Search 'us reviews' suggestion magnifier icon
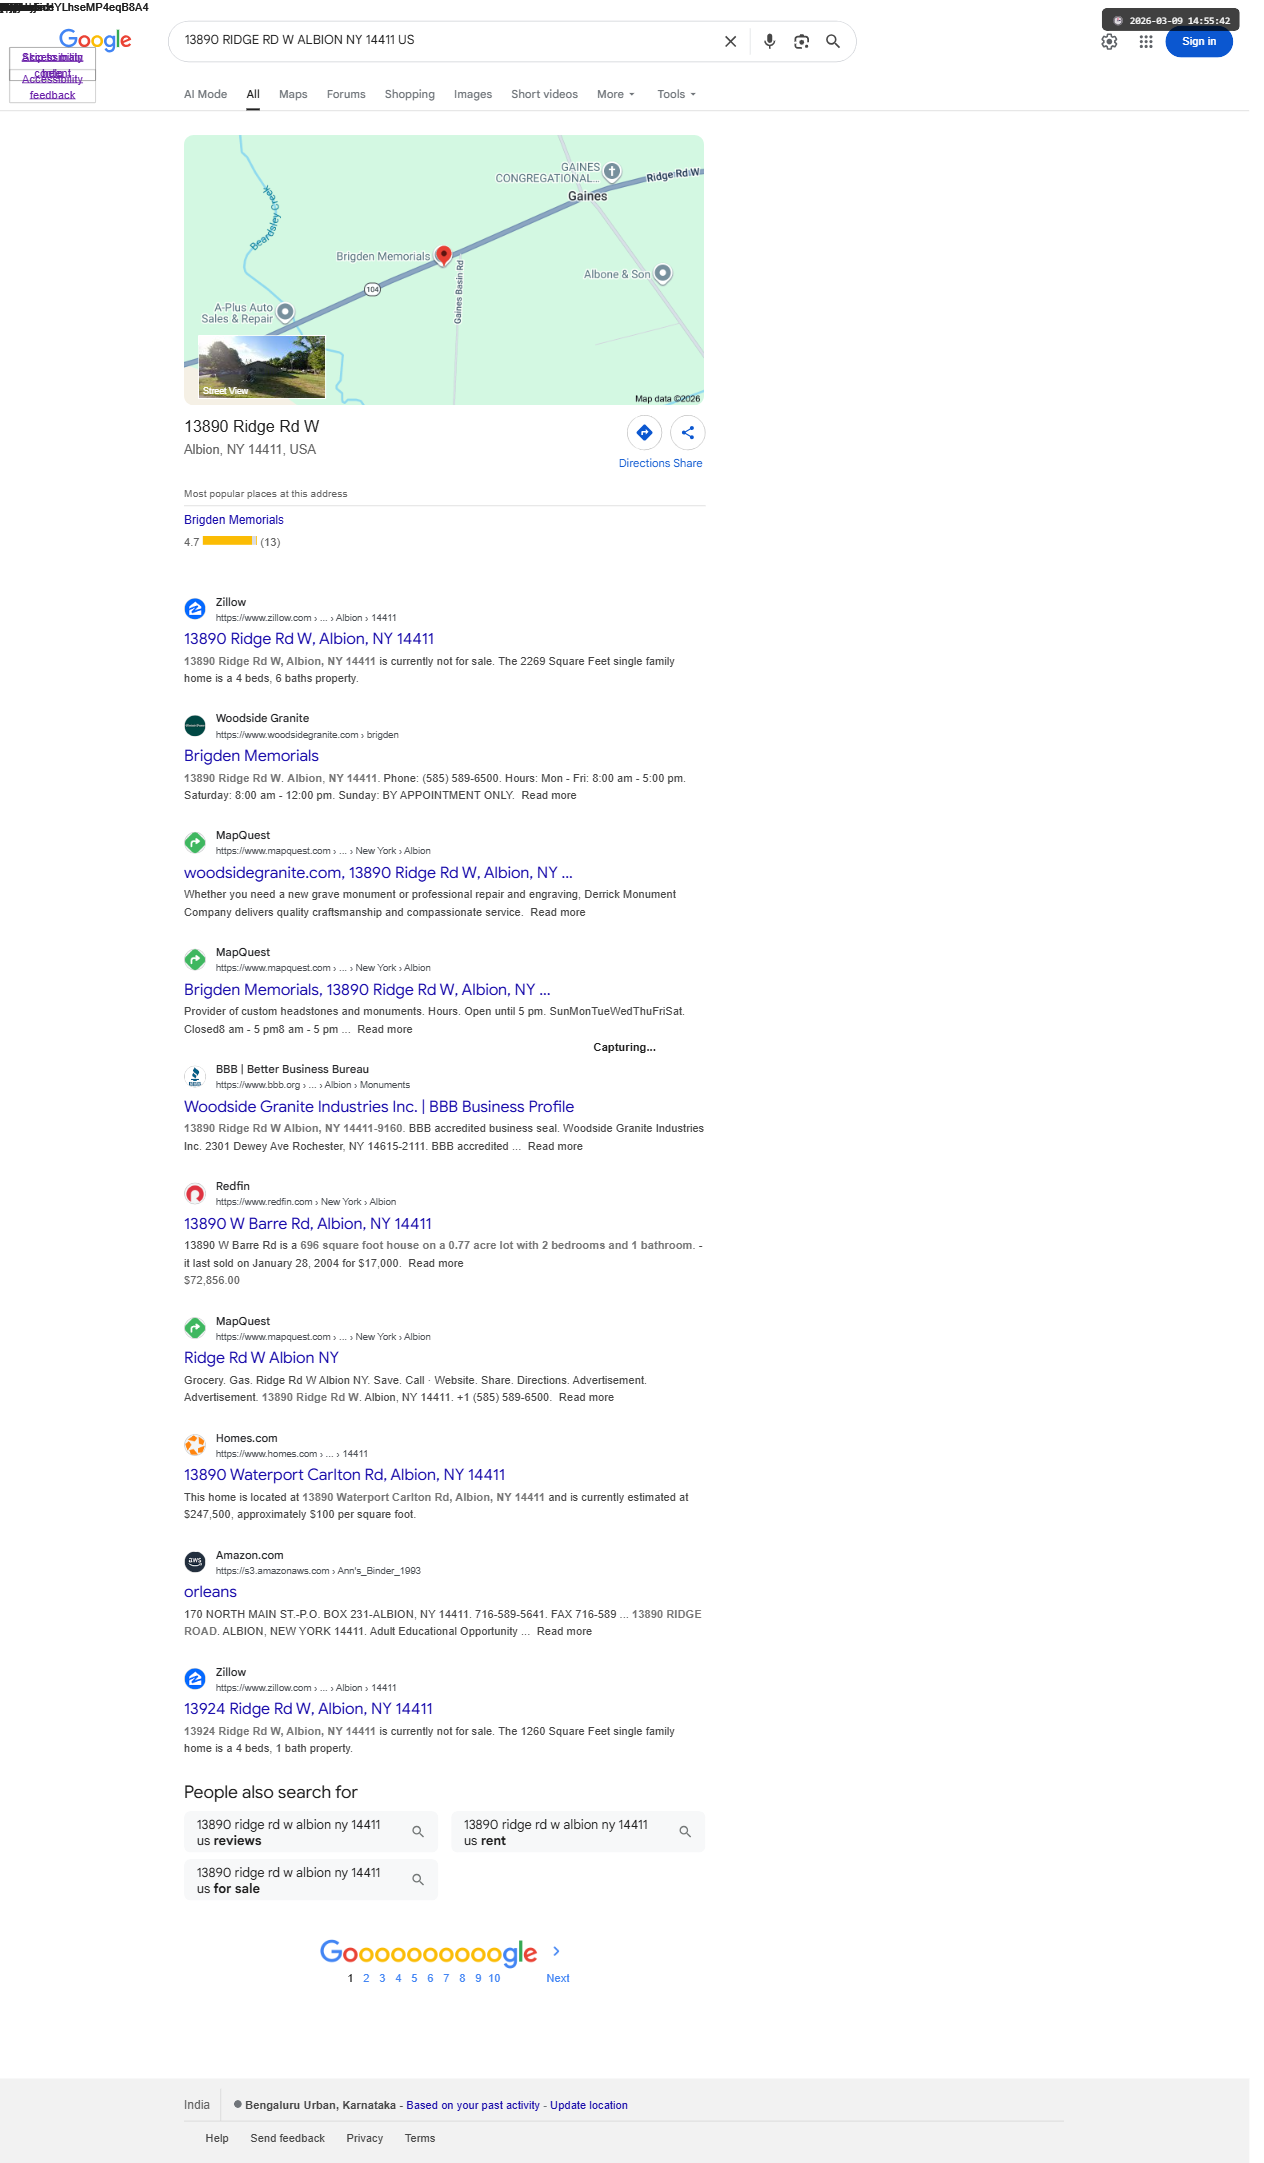Image resolution: width=1264 pixels, height=2163 pixels. [x=418, y=1832]
